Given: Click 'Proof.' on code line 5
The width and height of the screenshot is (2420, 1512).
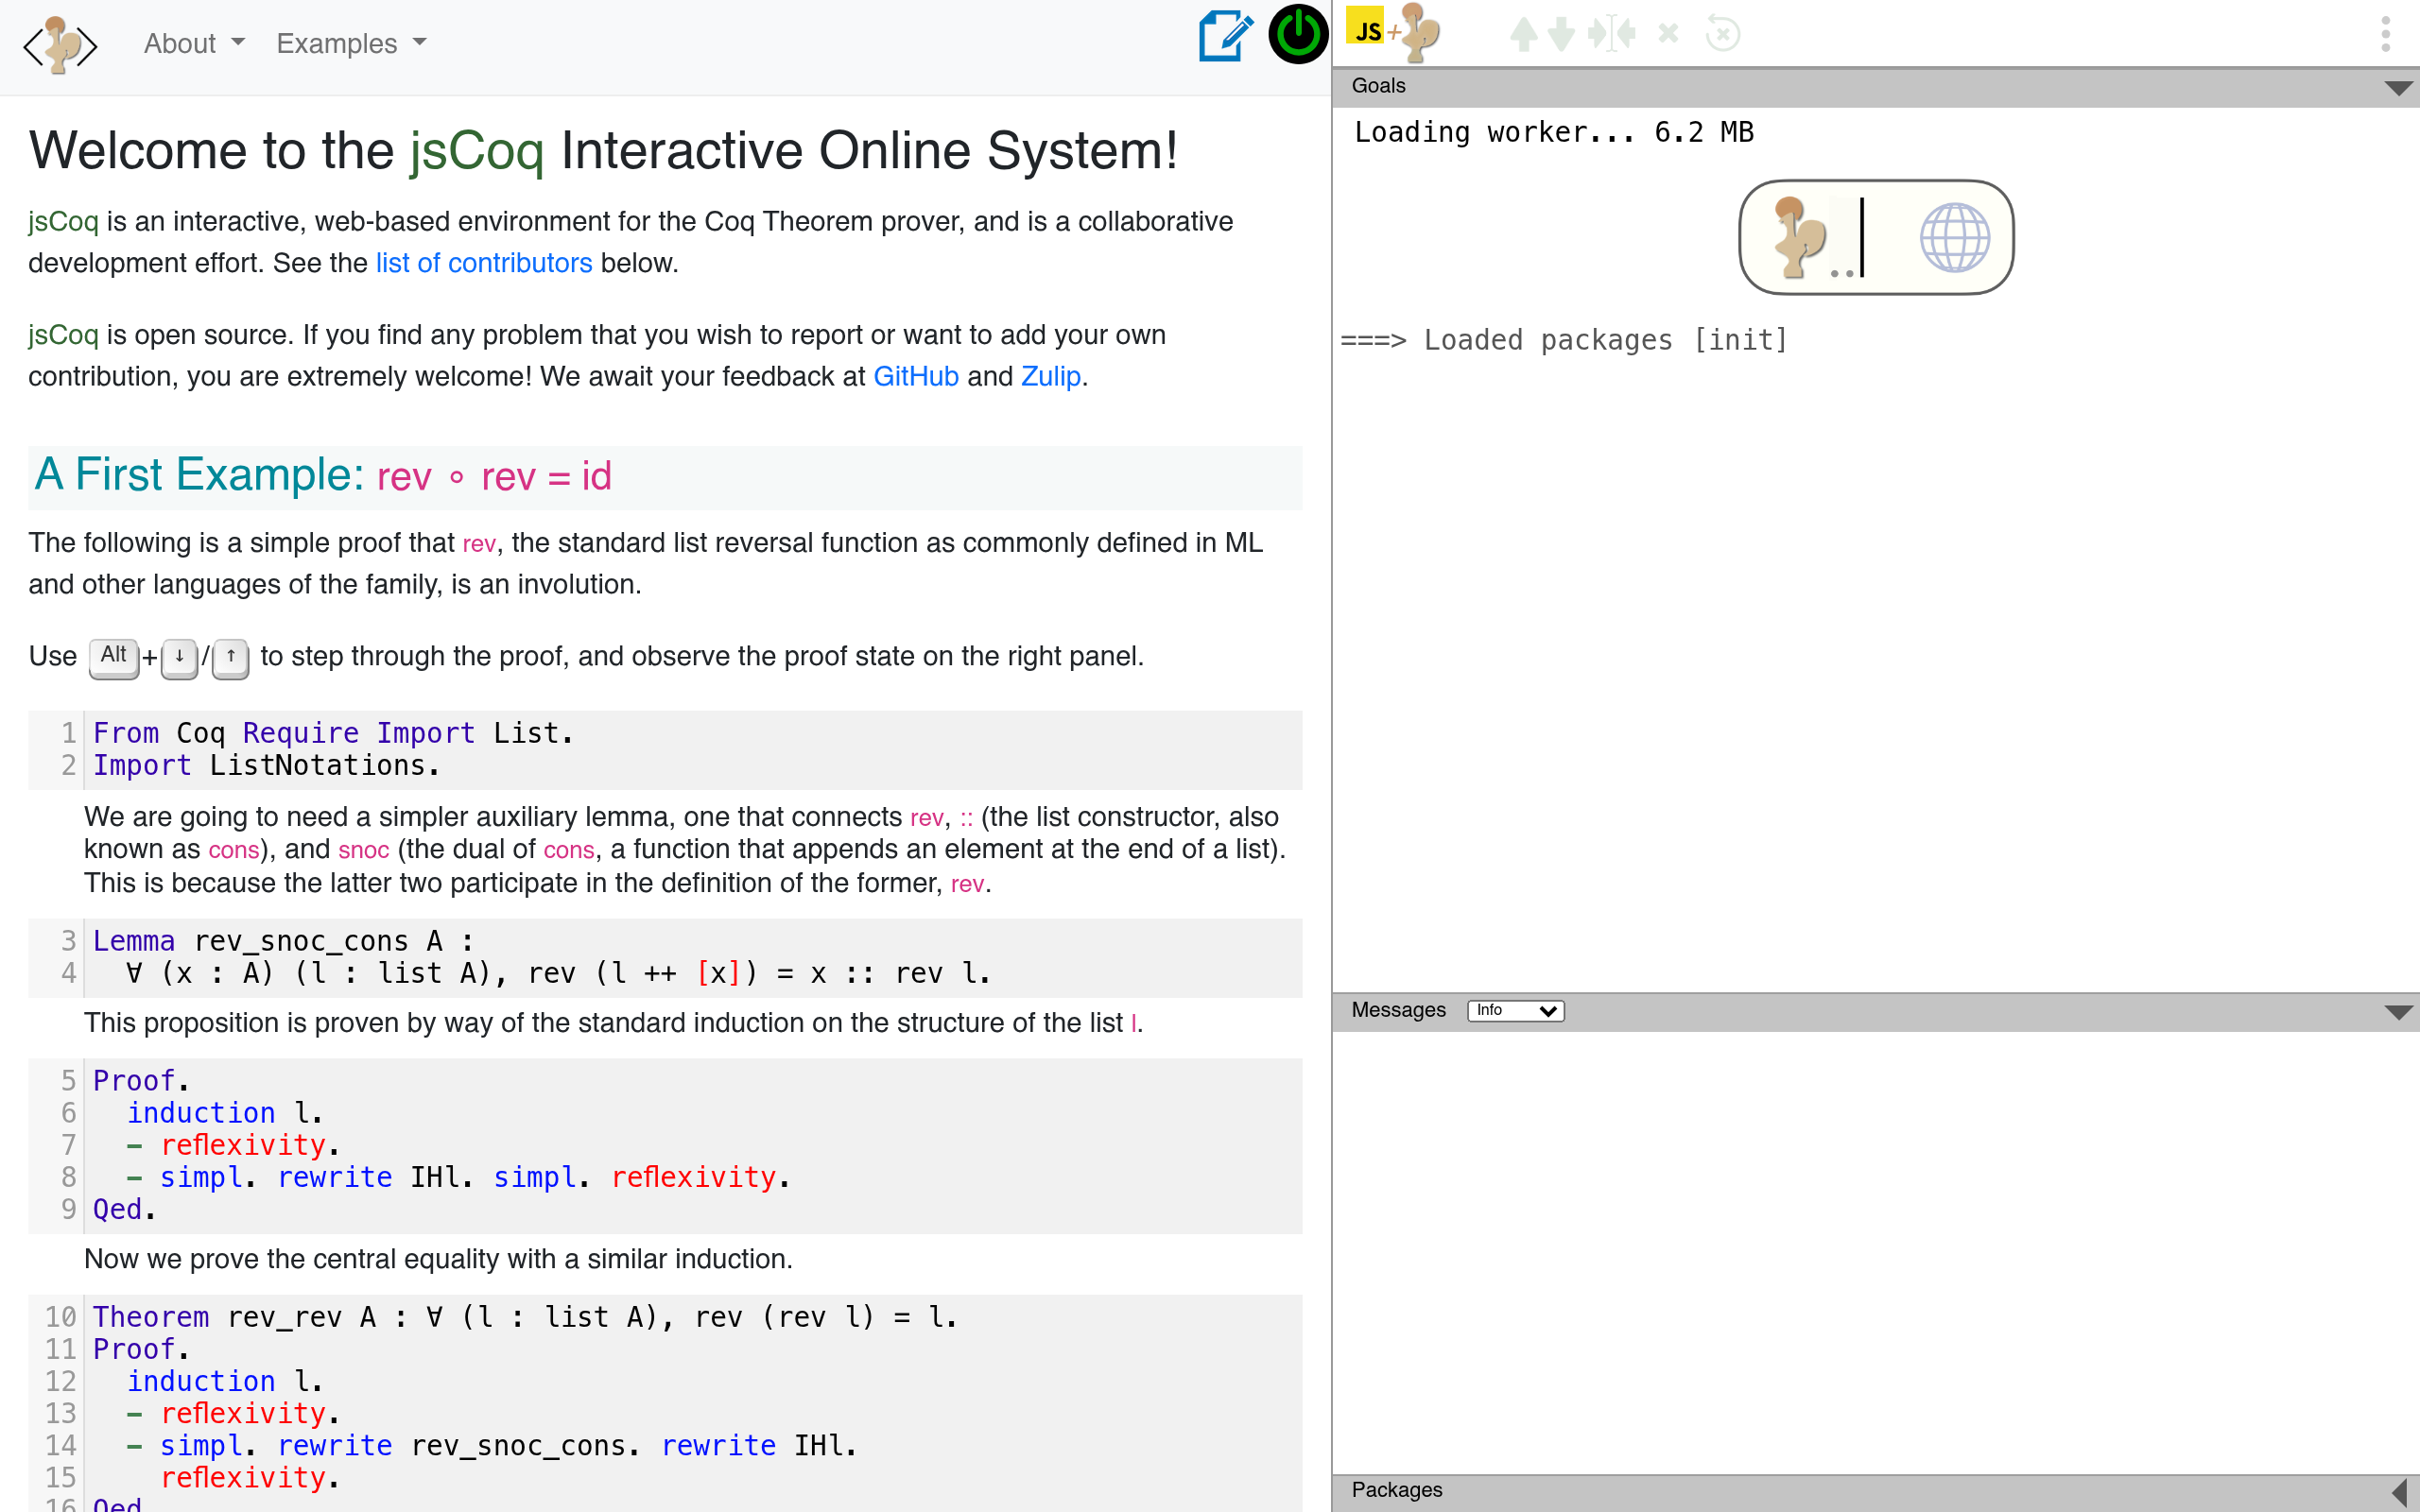Looking at the screenshot, I should [x=141, y=1081].
